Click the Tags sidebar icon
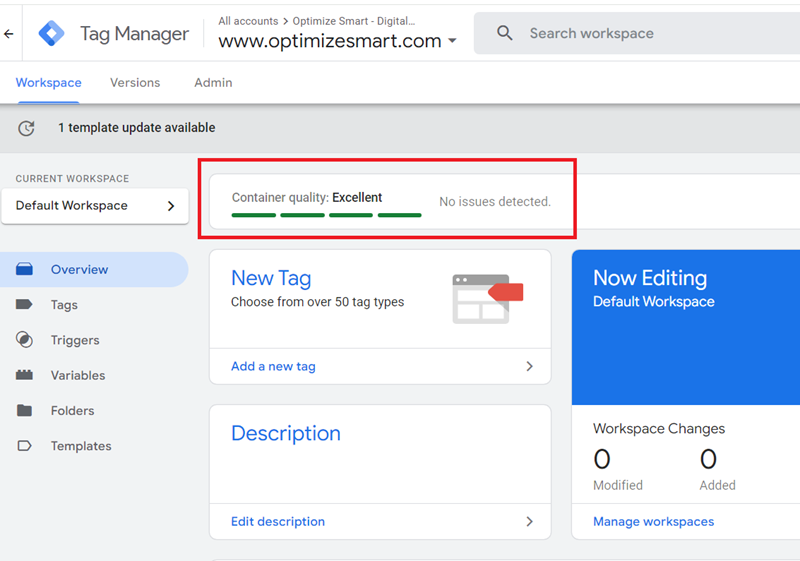This screenshot has height=561, width=800. 24,304
